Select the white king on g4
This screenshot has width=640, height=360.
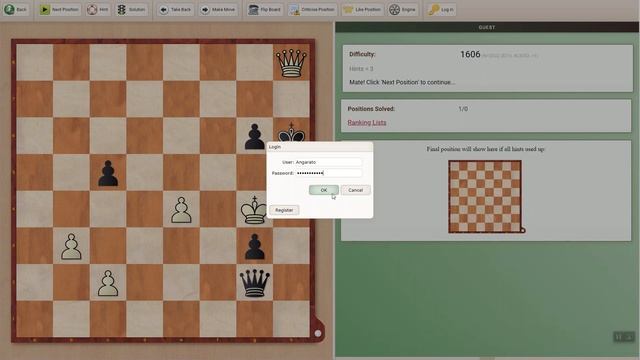pos(253,209)
